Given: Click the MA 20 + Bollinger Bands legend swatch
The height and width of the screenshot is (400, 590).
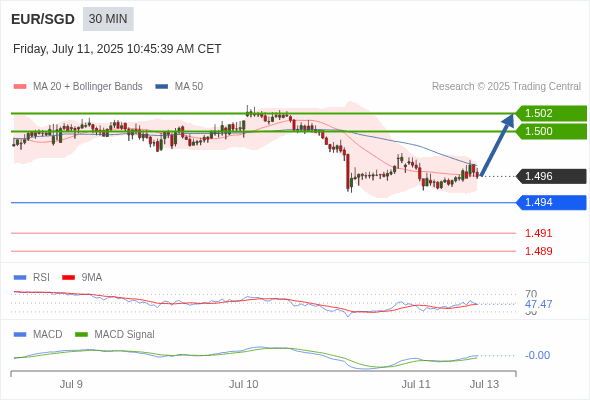Looking at the screenshot, I should [x=20, y=87].
